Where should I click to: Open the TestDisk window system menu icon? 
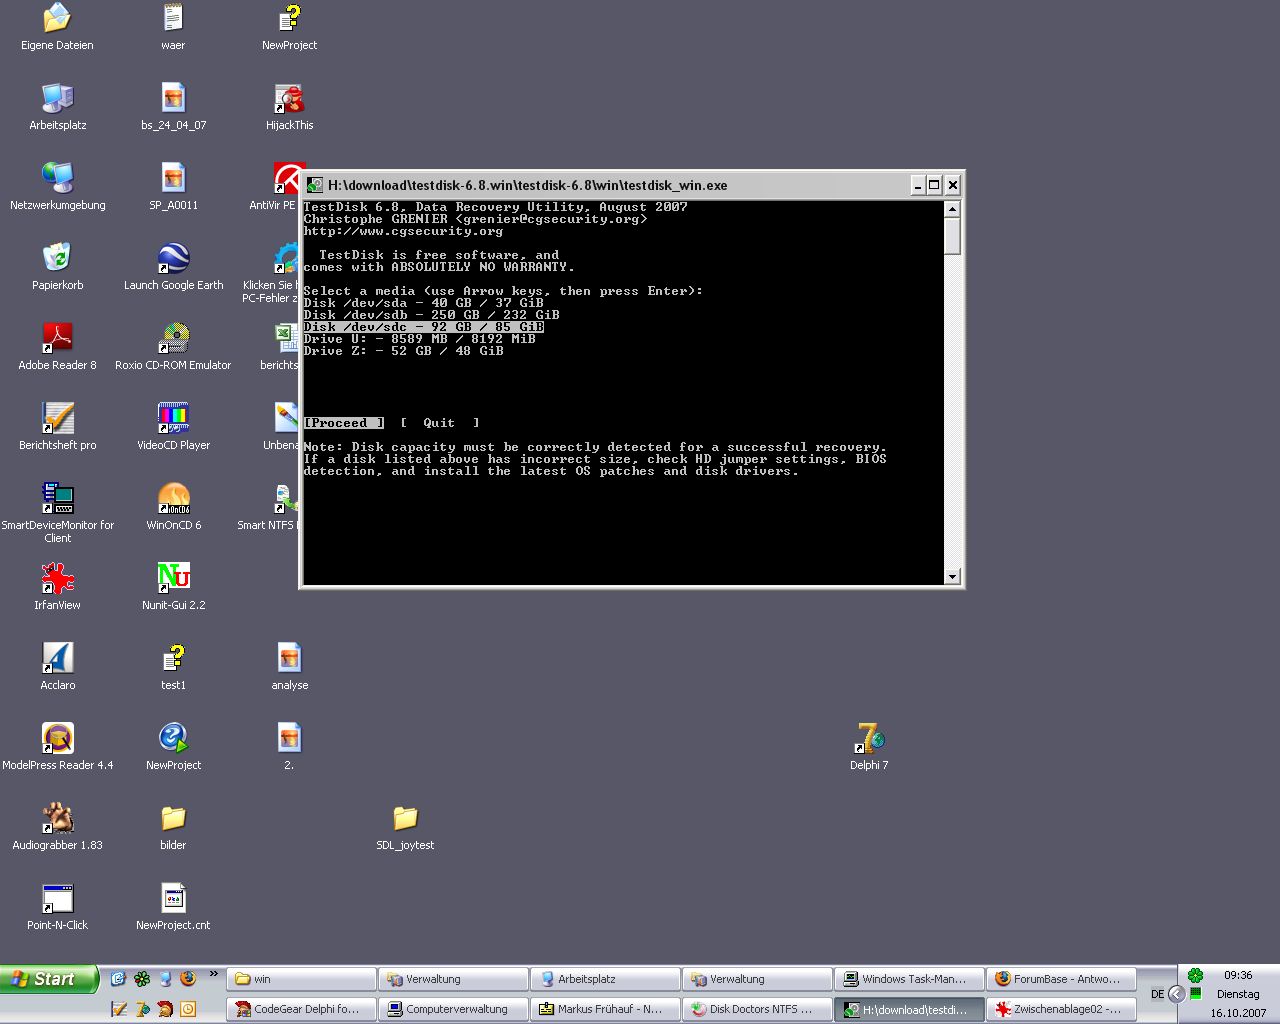coord(315,185)
